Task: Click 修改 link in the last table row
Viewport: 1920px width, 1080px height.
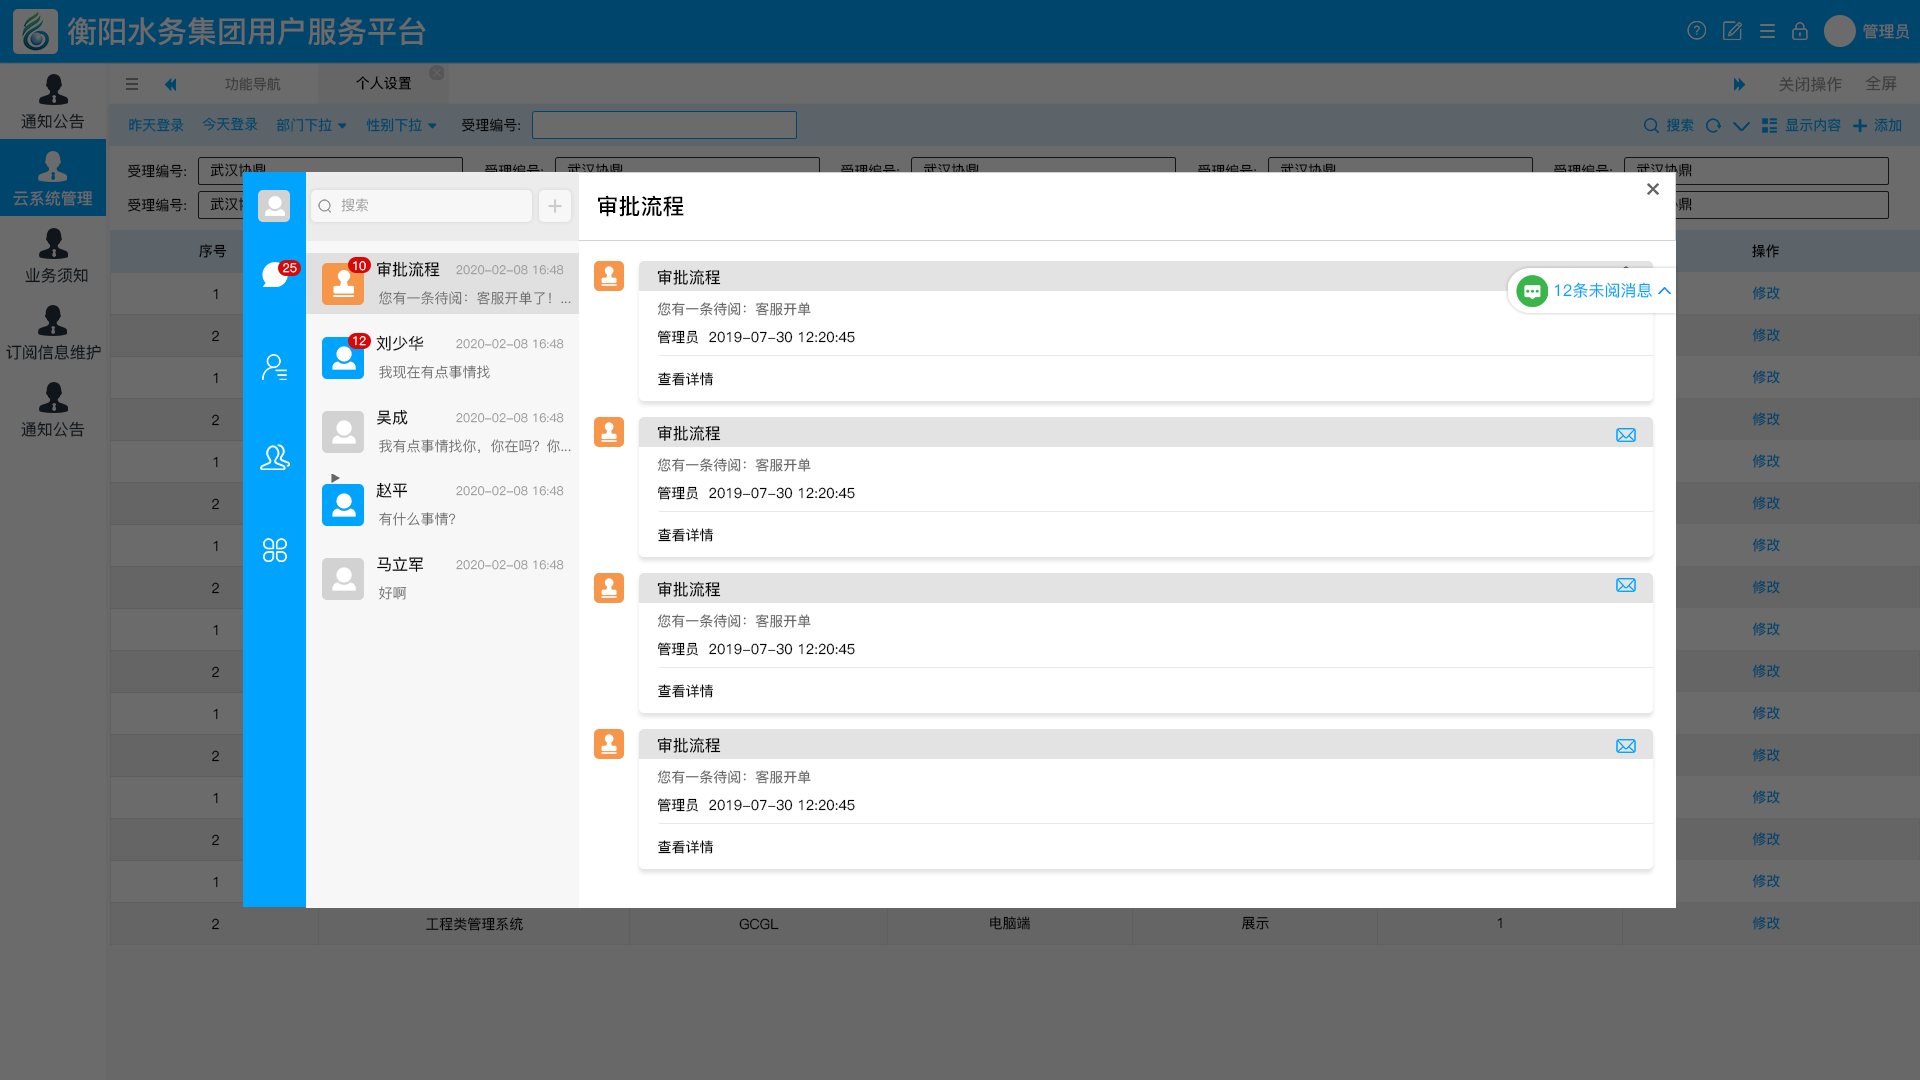Action: tap(1765, 923)
